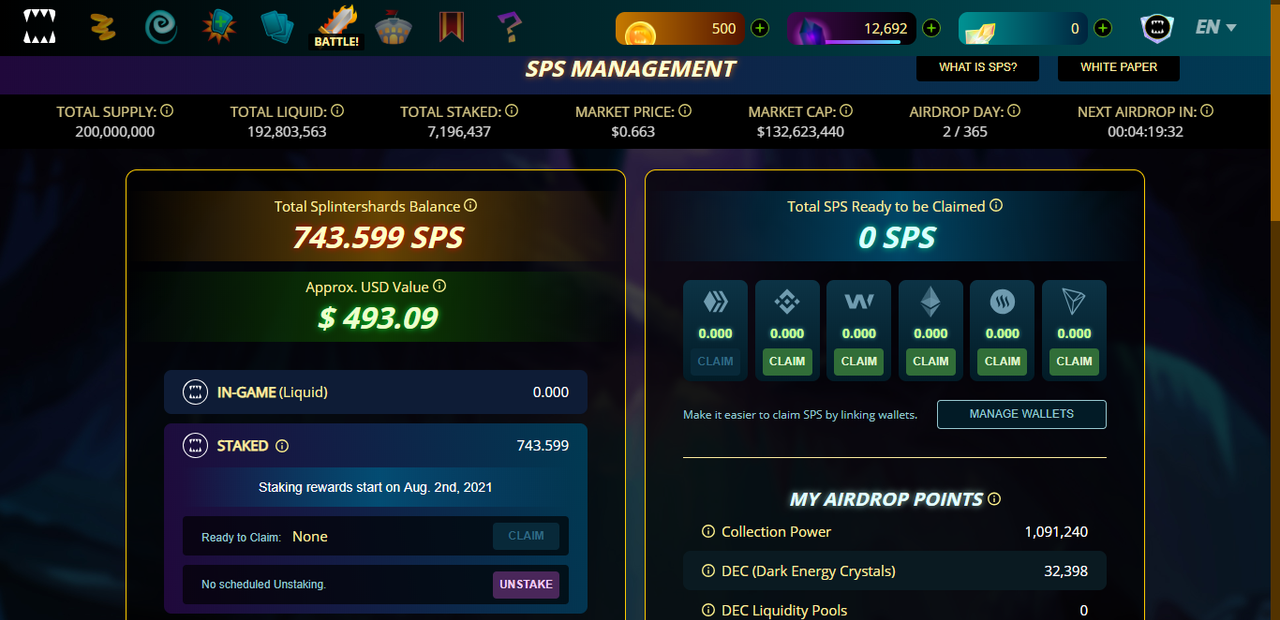Open the Splinterlands home logo

point(39,28)
